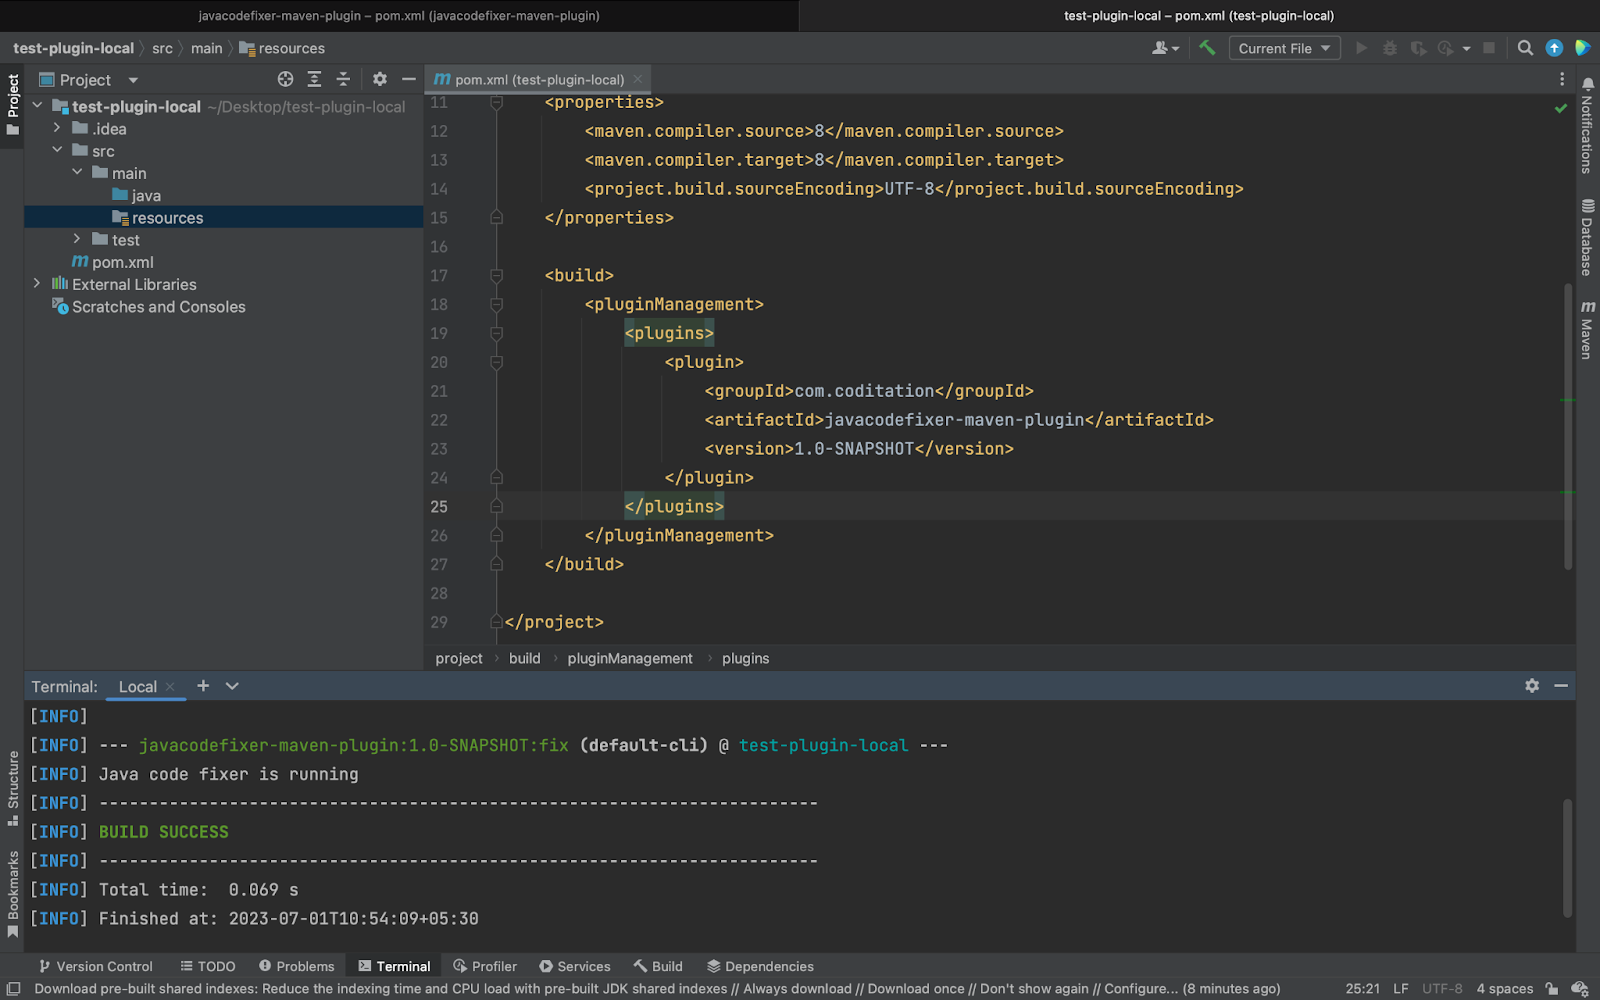Open editor tabs more options menu

[1562, 79]
